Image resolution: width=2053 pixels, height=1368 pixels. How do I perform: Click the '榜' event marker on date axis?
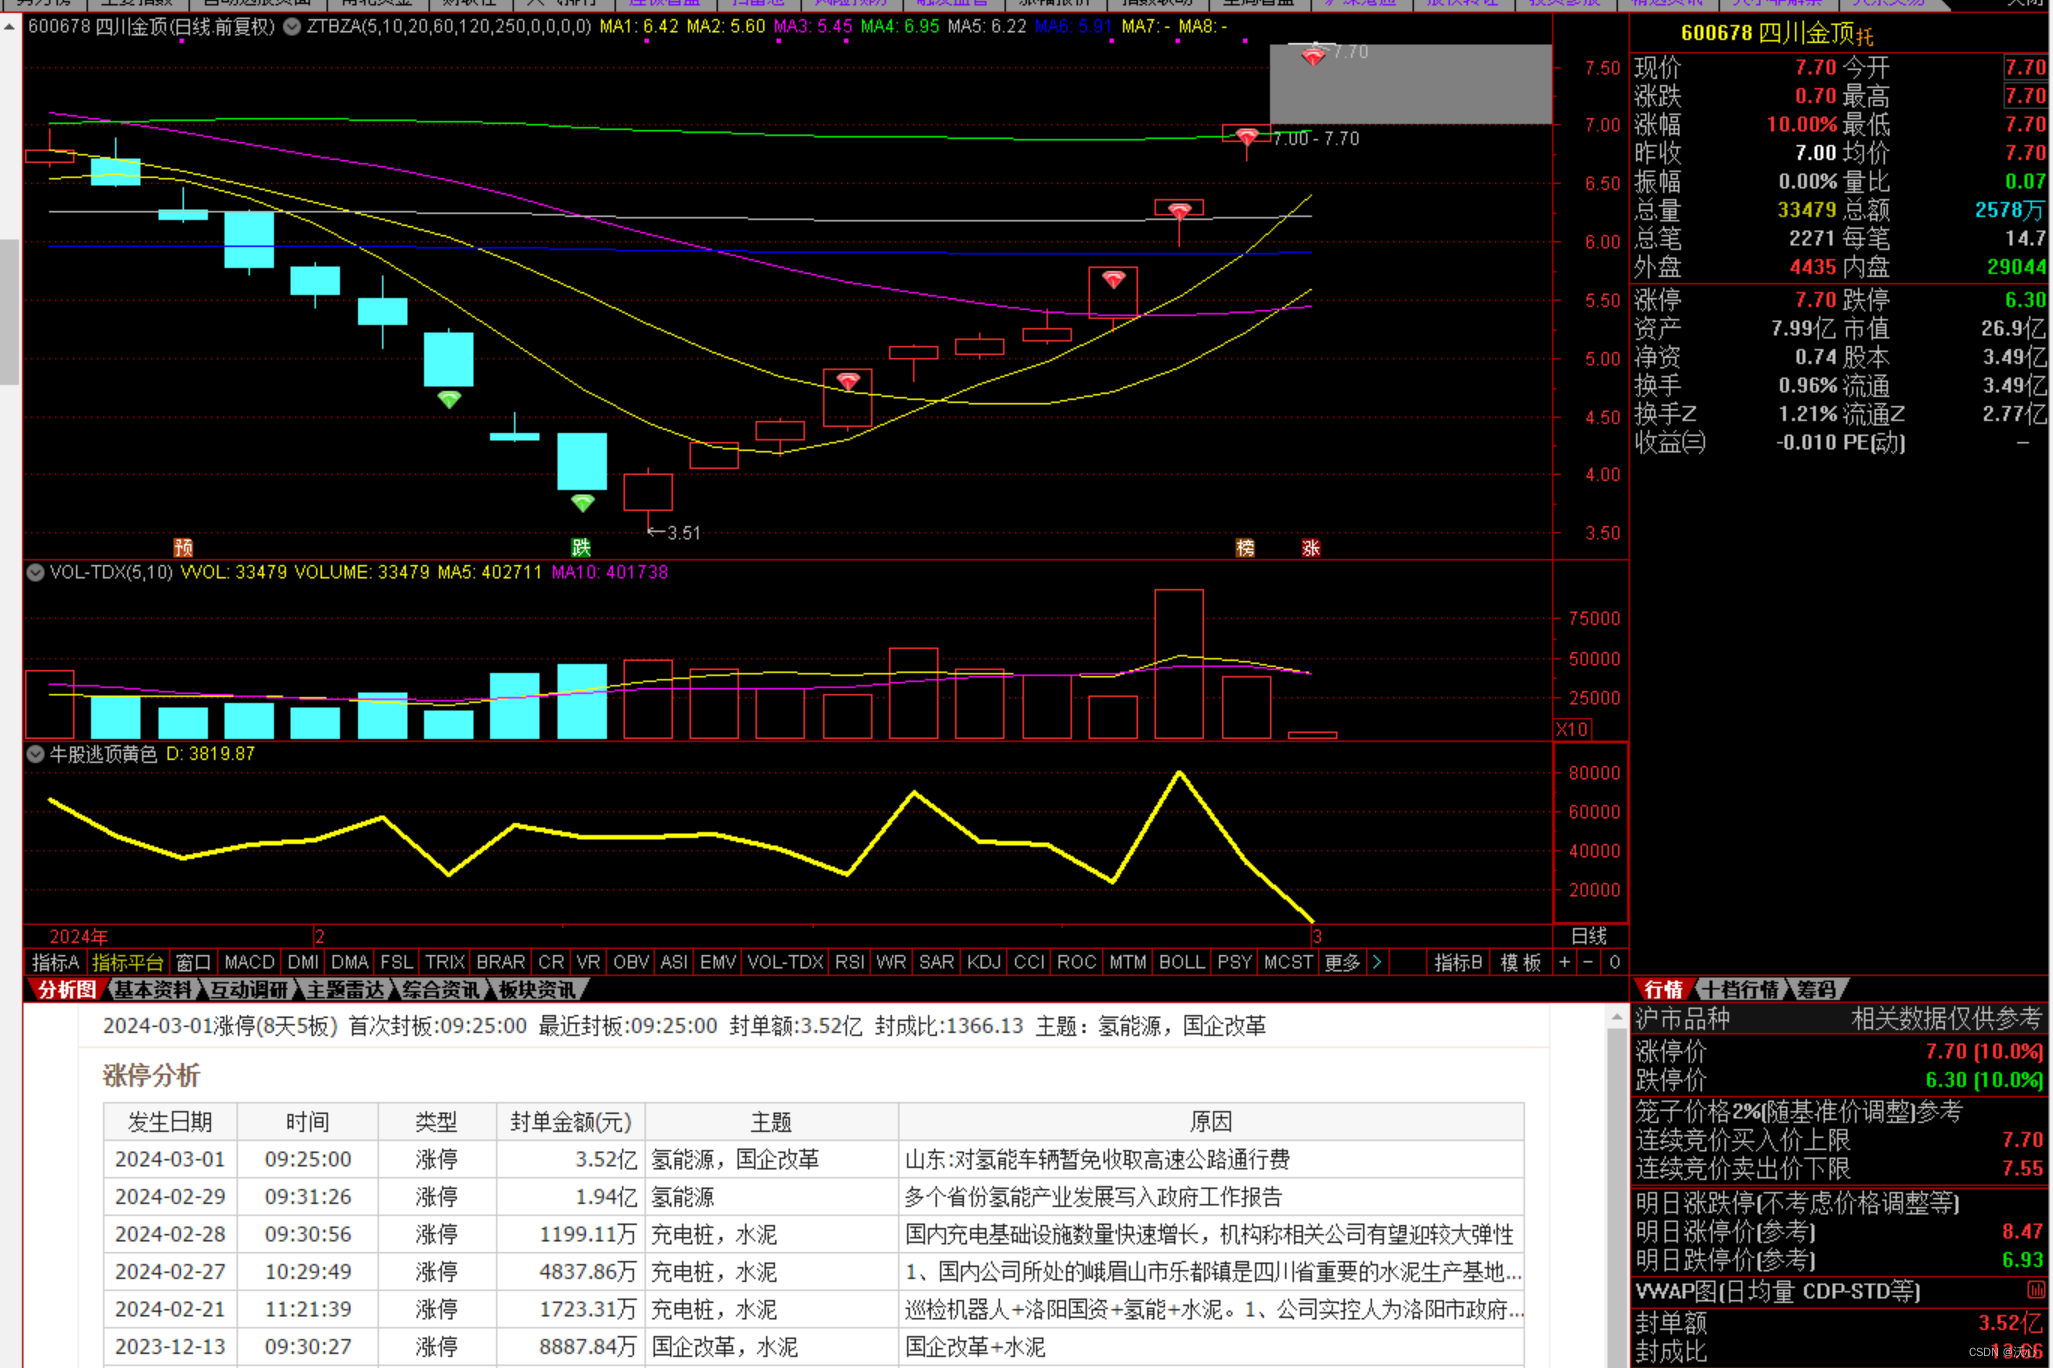click(1245, 547)
